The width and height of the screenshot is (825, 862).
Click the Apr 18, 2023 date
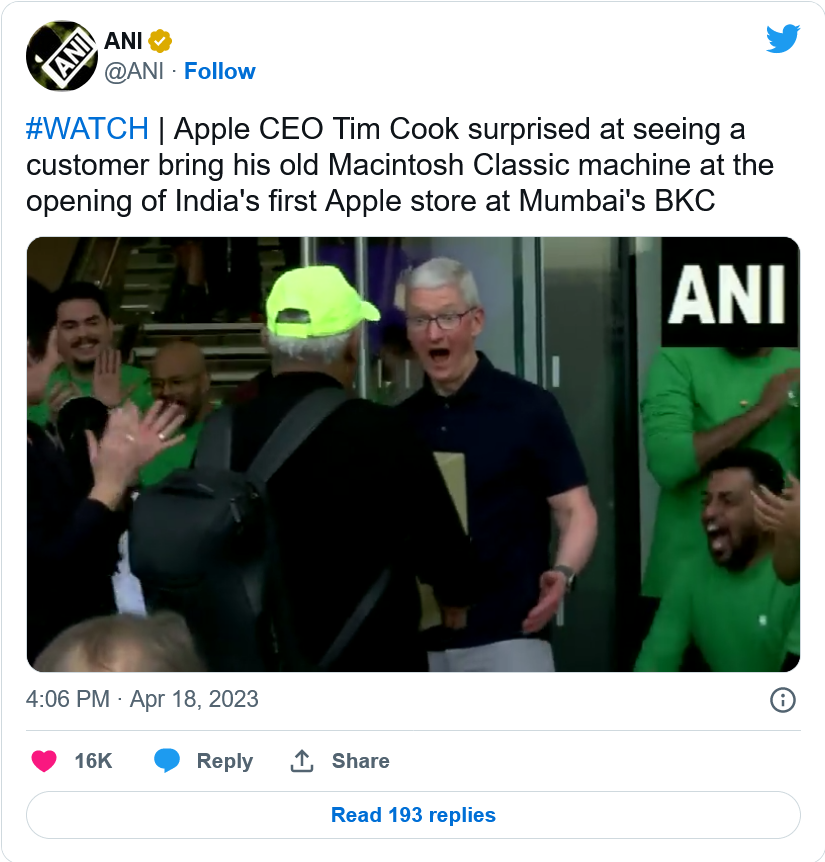[194, 699]
